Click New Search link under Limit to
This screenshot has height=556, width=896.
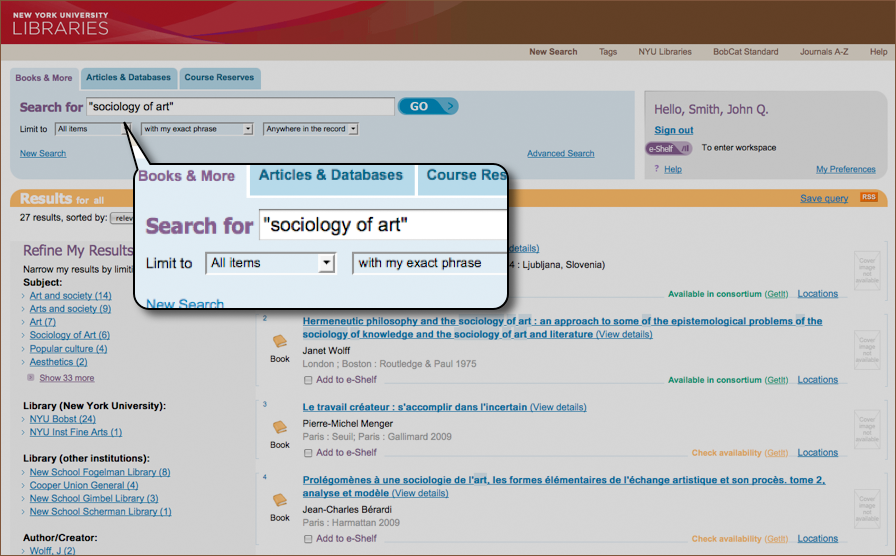(43, 153)
